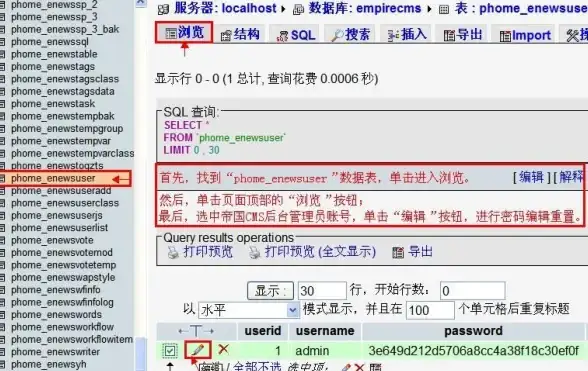Switch to the SQL tab
Image resolution: width=588 pixels, height=371 pixels.
tap(296, 35)
